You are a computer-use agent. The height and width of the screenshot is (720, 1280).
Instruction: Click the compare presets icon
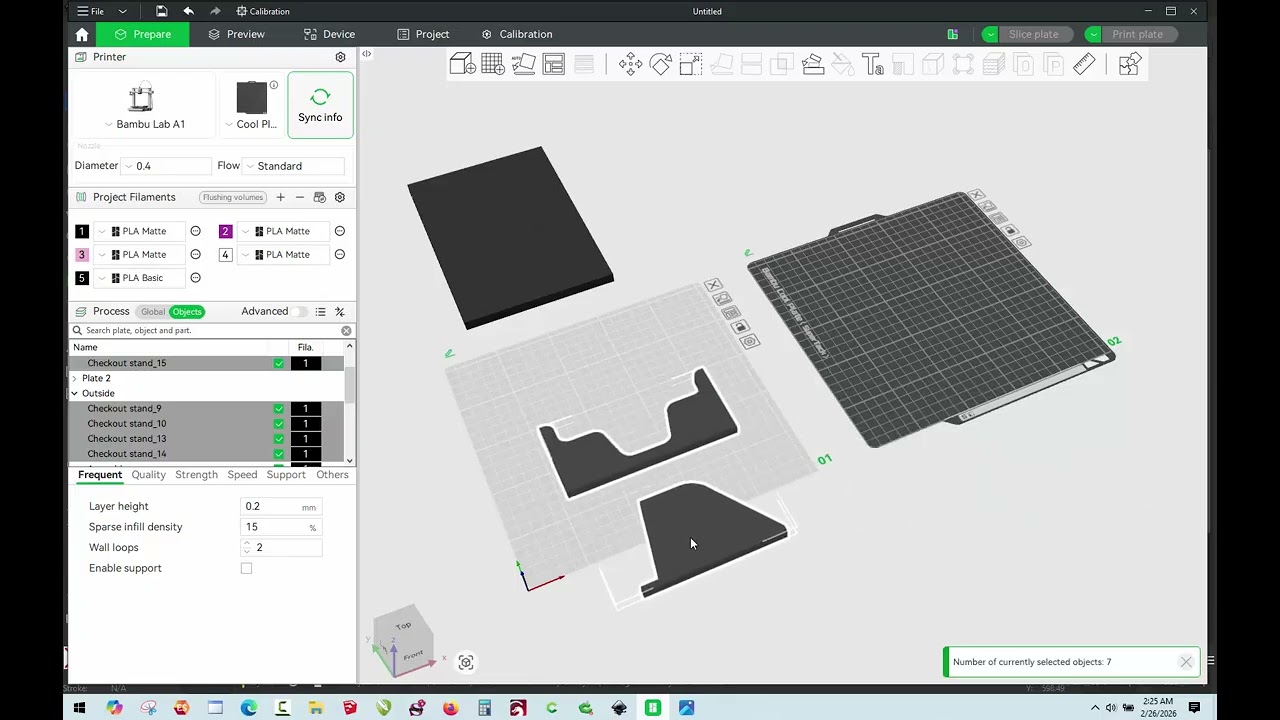coord(340,312)
